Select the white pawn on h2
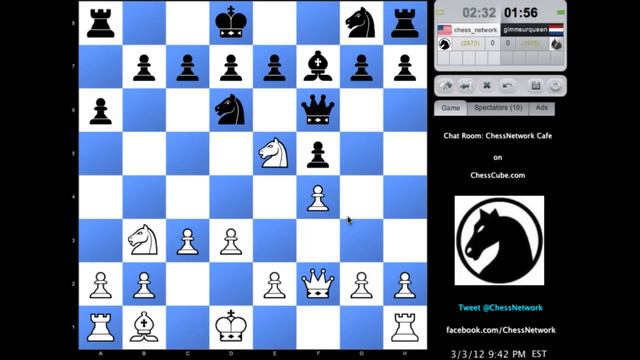The width and height of the screenshot is (640, 360). pyautogui.click(x=405, y=284)
